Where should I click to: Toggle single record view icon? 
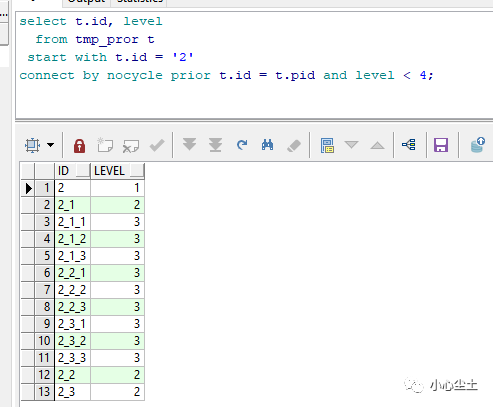pyautogui.click(x=327, y=145)
